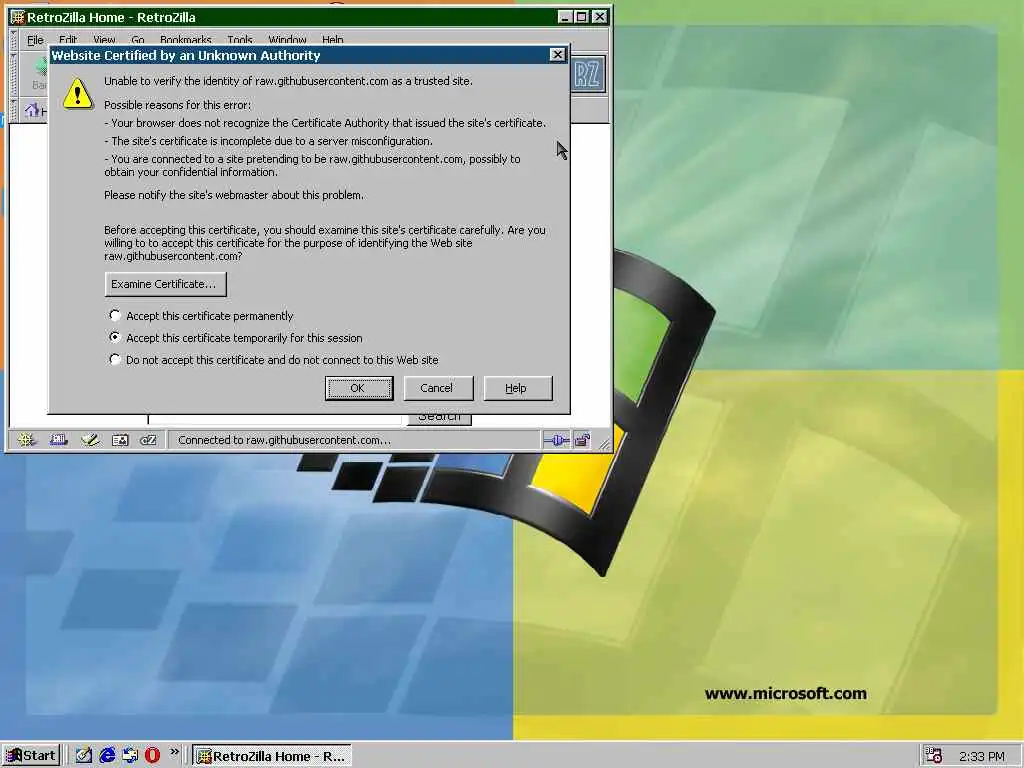The width and height of the screenshot is (1024, 768).
Task: Open the Windows Start menu
Action: click(31, 756)
